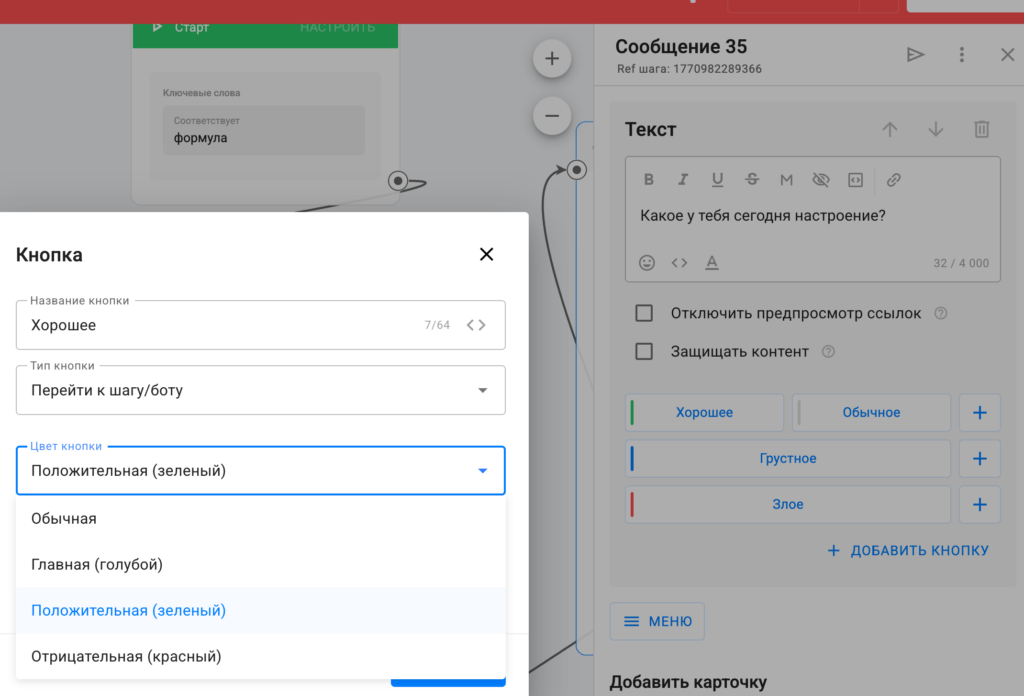
Task: Enable Отключить предпросмотр ссылок checkbox
Action: (x=645, y=313)
